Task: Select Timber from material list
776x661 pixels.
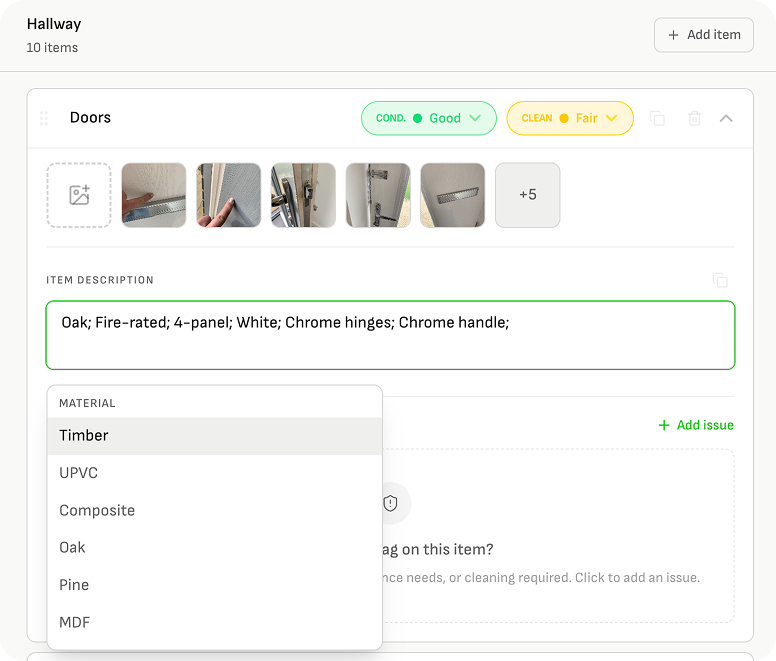Action: click(x=215, y=436)
